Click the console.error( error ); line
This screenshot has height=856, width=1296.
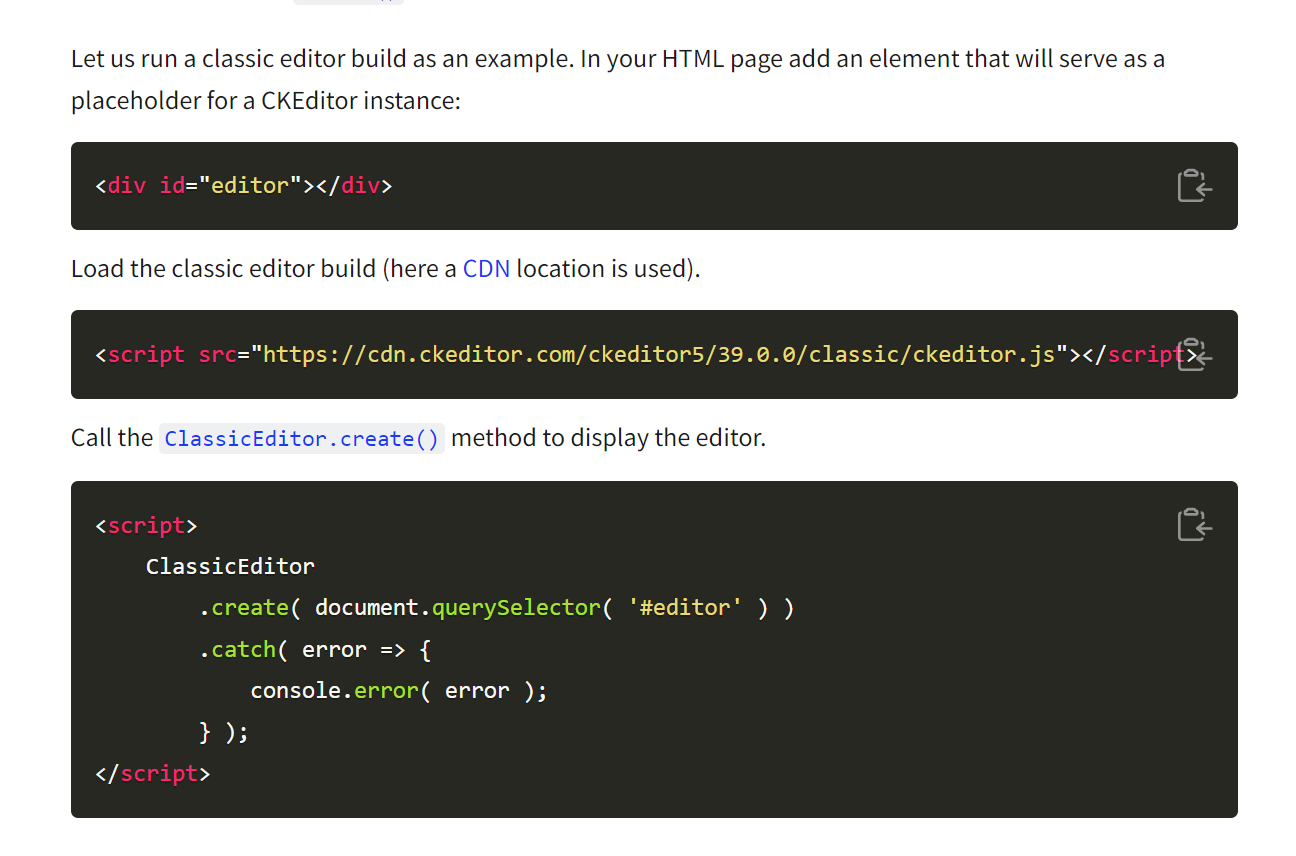[x=399, y=691]
